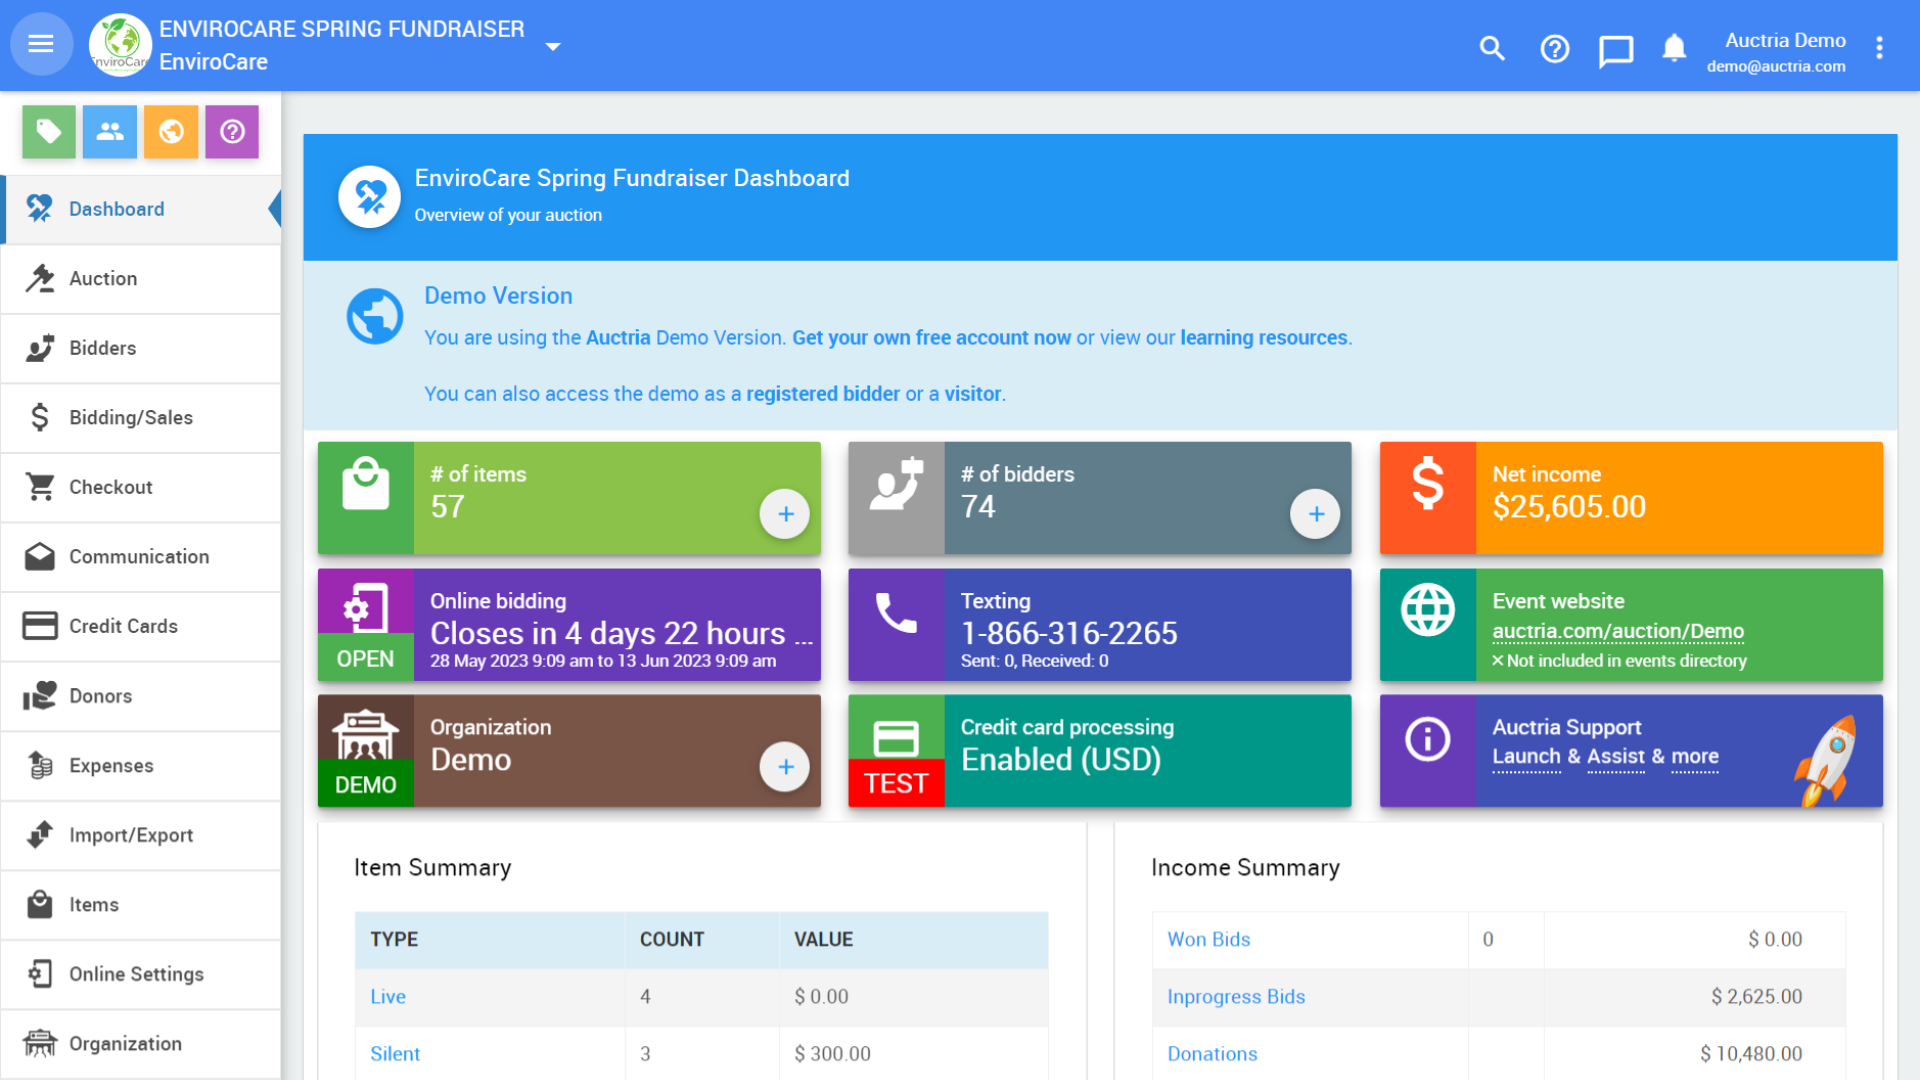Open the help question mark icon
This screenshot has width=1920, height=1080.
click(x=1554, y=48)
